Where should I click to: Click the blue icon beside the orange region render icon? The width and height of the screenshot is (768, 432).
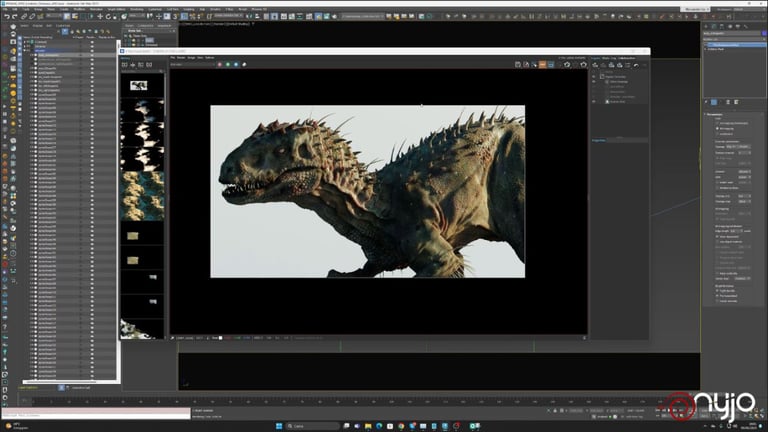pos(551,64)
